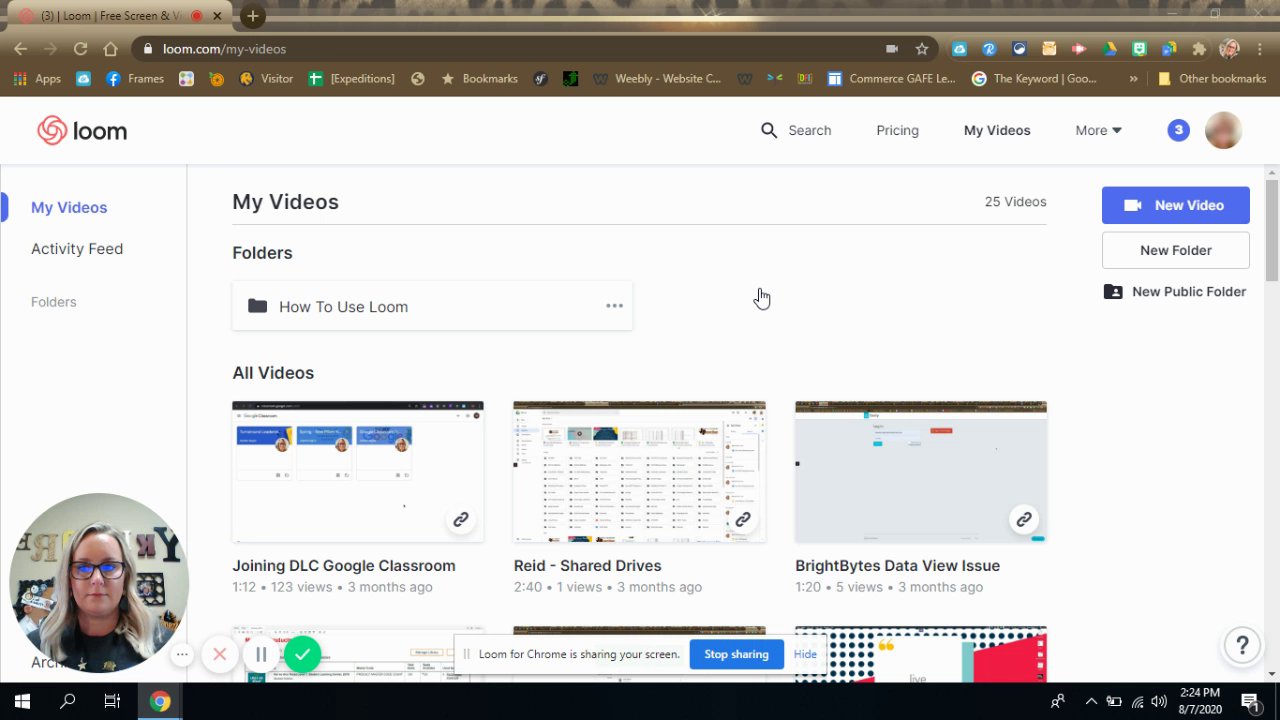The height and width of the screenshot is (720, 1280).
Task: Open Windows Start menu
Action: coord(22,701)
